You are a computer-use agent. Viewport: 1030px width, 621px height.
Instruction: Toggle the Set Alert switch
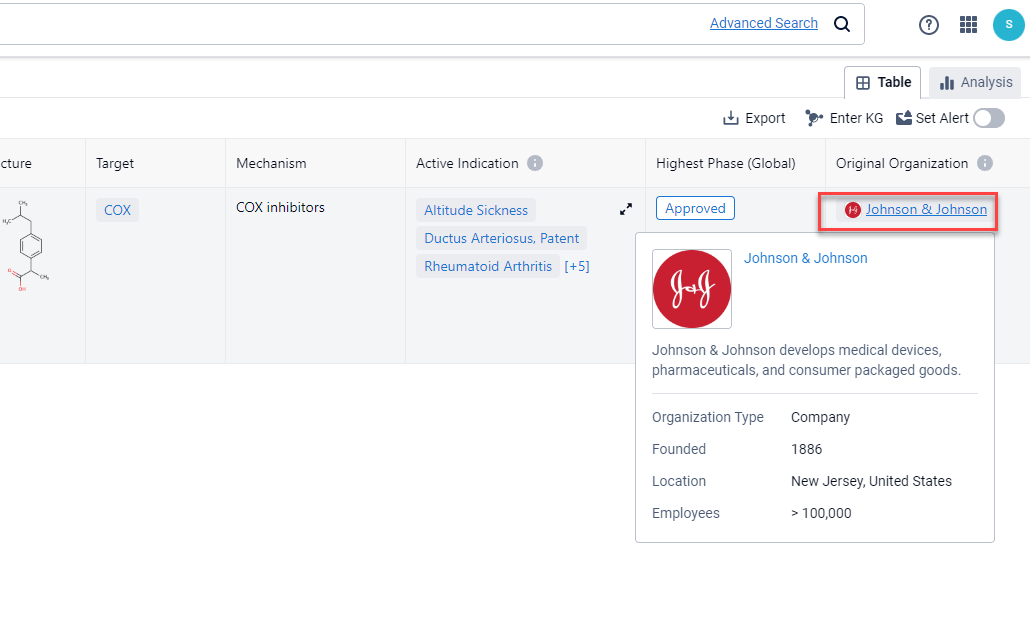click(x=988, y=118)
